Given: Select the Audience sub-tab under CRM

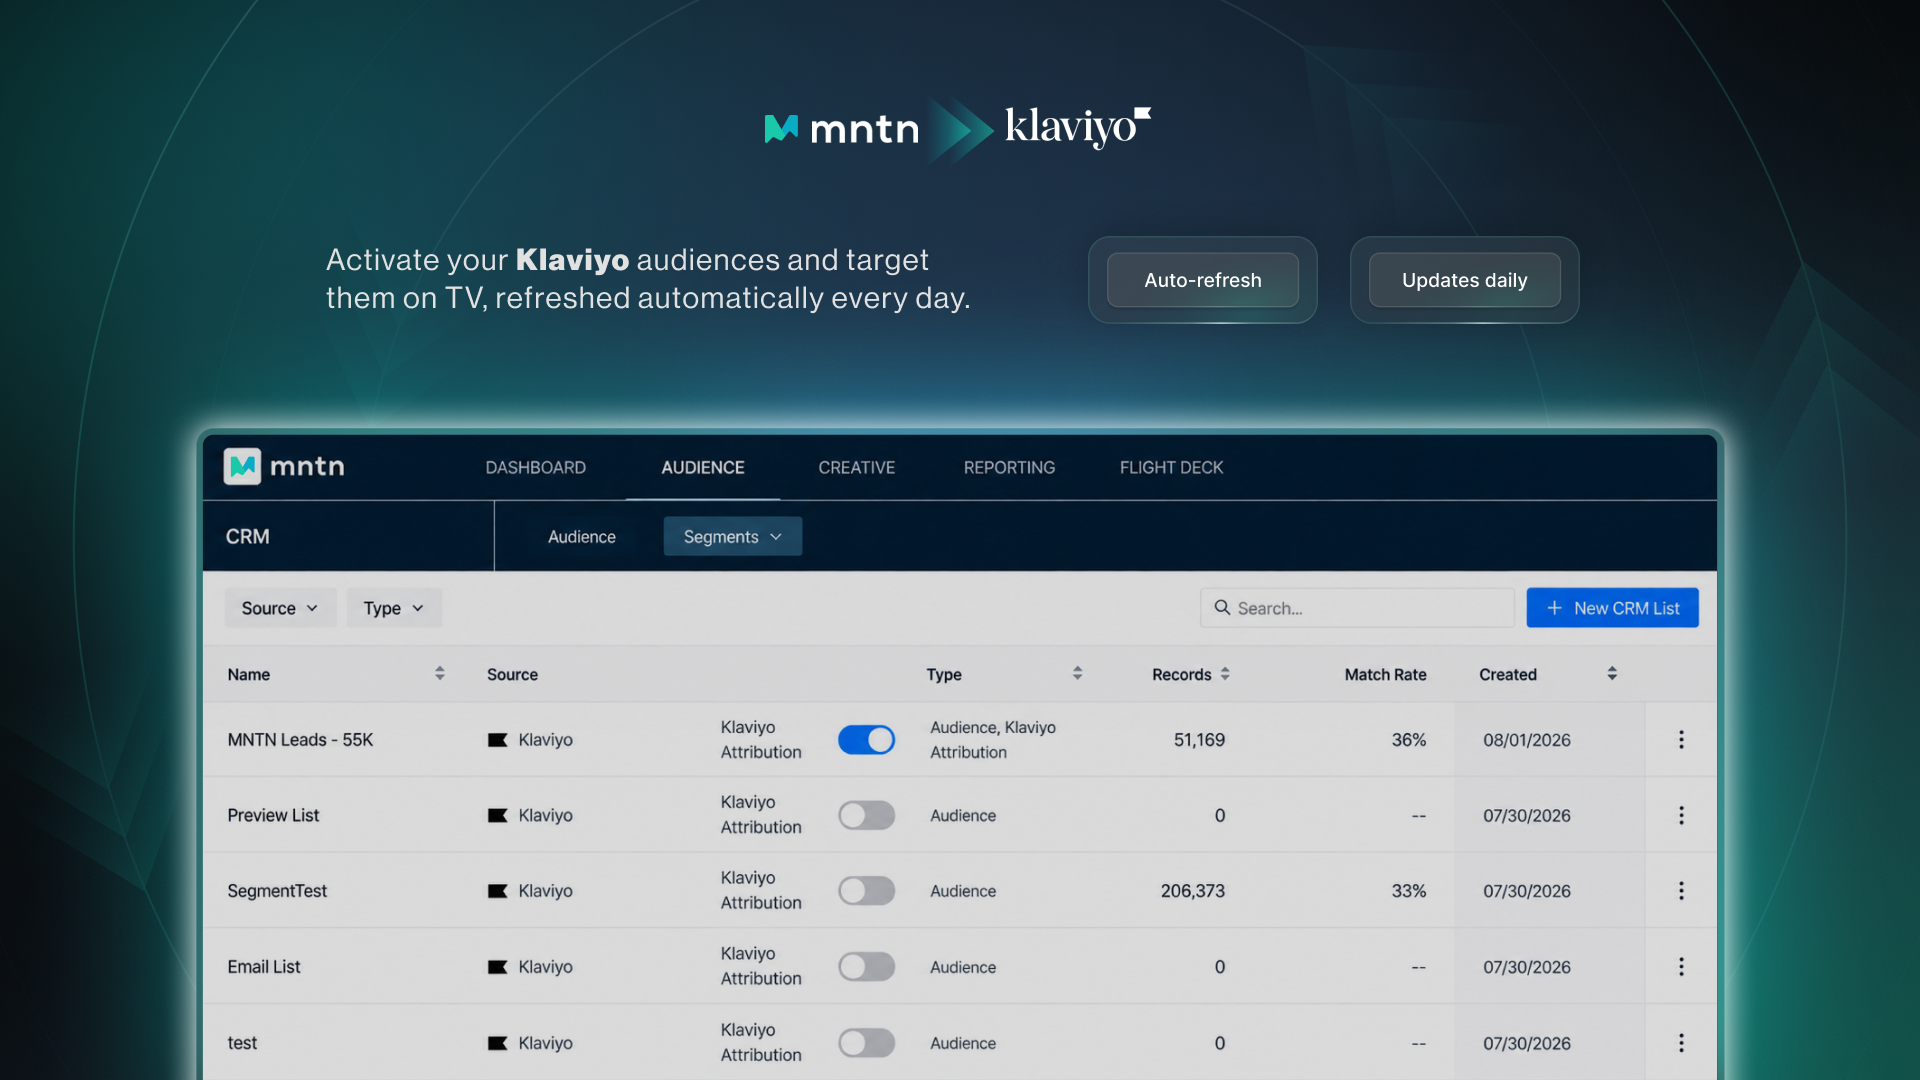Looking at the screenshot, I should tap(582, 537).
